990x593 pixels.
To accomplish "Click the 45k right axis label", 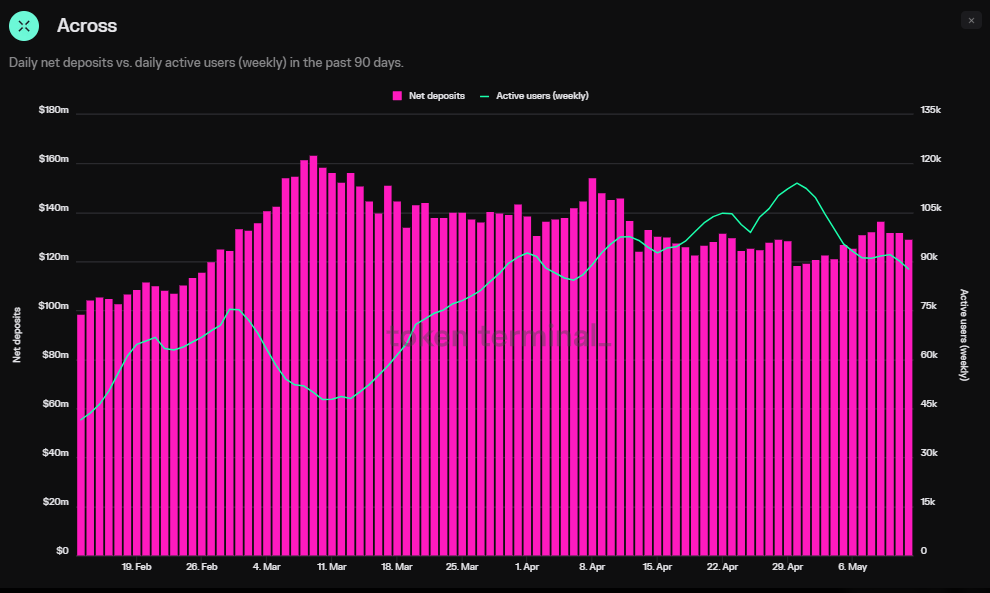I will coord(929,404).
